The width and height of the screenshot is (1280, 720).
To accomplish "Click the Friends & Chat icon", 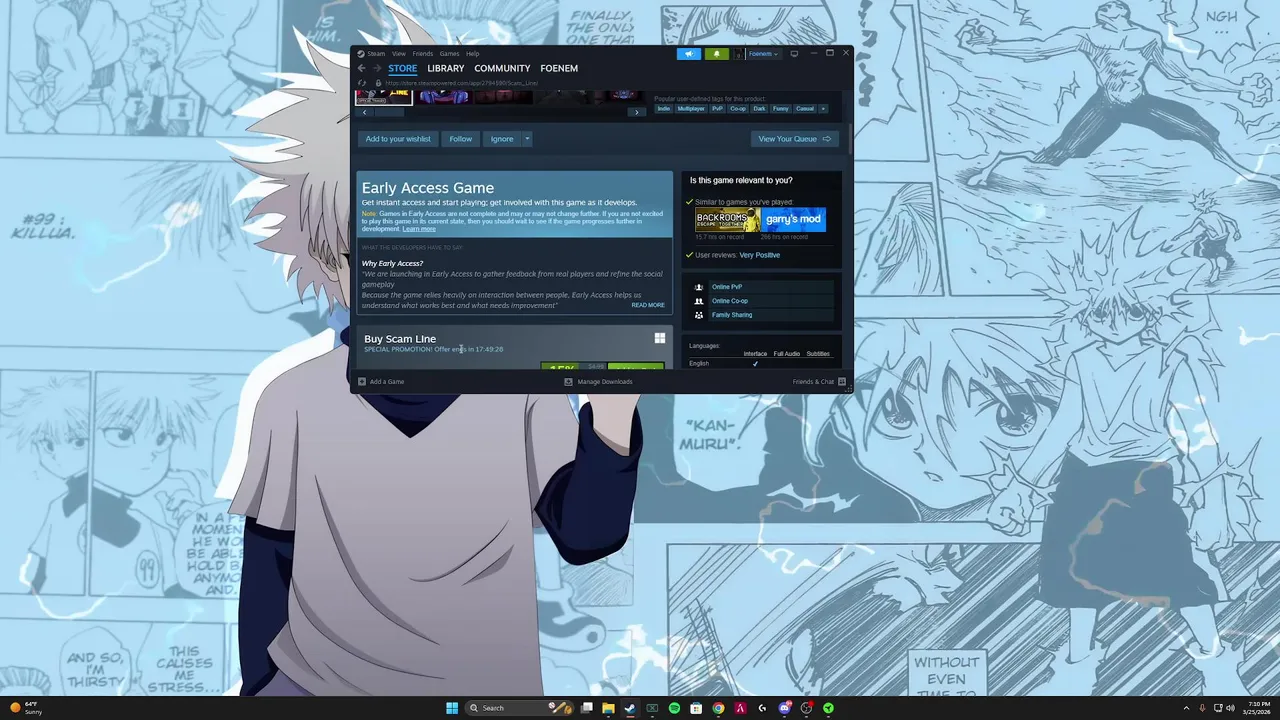I will coord(842,381).
